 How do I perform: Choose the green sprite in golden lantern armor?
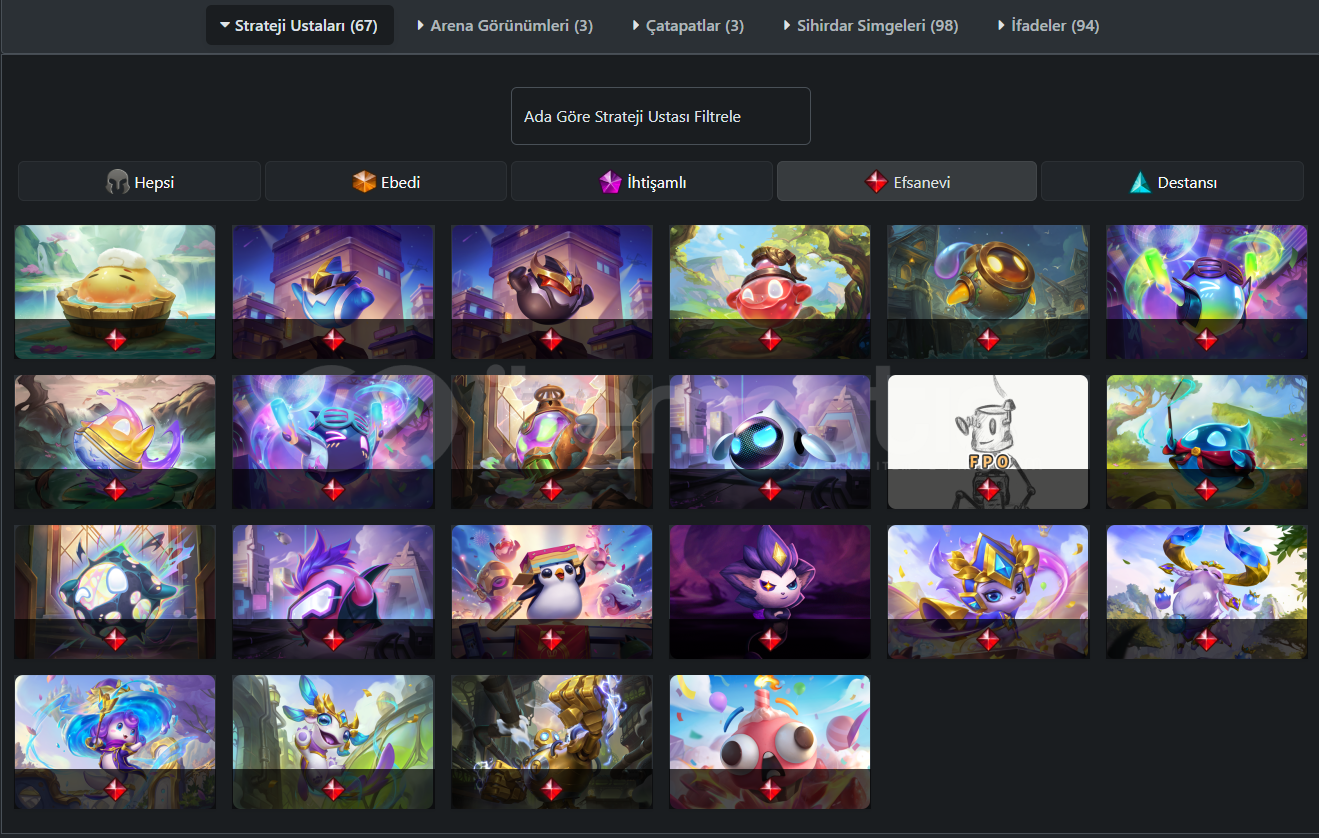tap(552, 441)
